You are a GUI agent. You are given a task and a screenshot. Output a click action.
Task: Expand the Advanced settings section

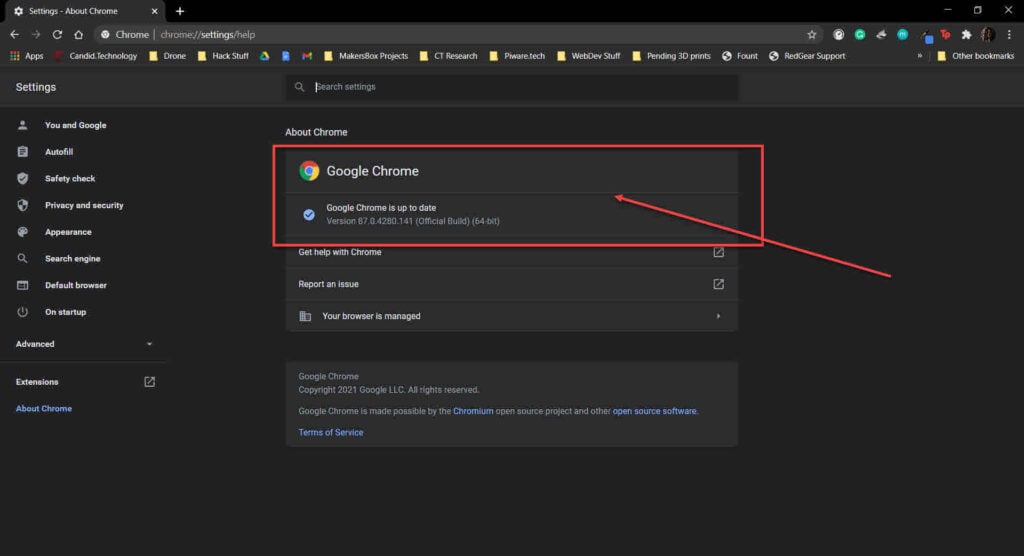click(x=83, y=344)
